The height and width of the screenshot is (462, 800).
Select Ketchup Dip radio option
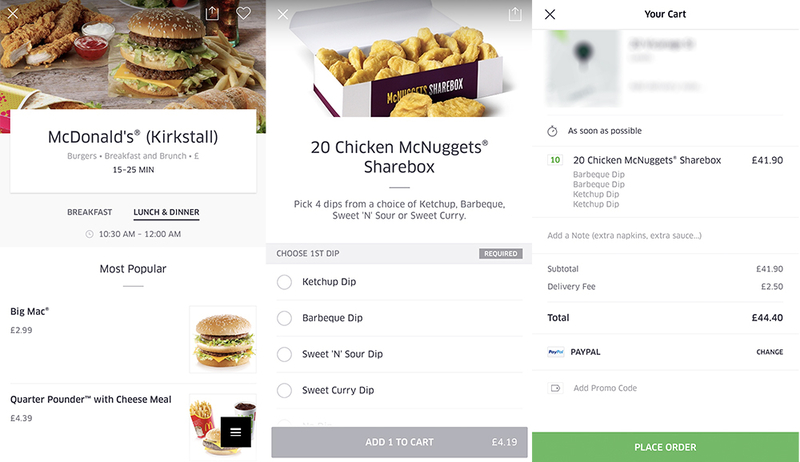[284, 282]
